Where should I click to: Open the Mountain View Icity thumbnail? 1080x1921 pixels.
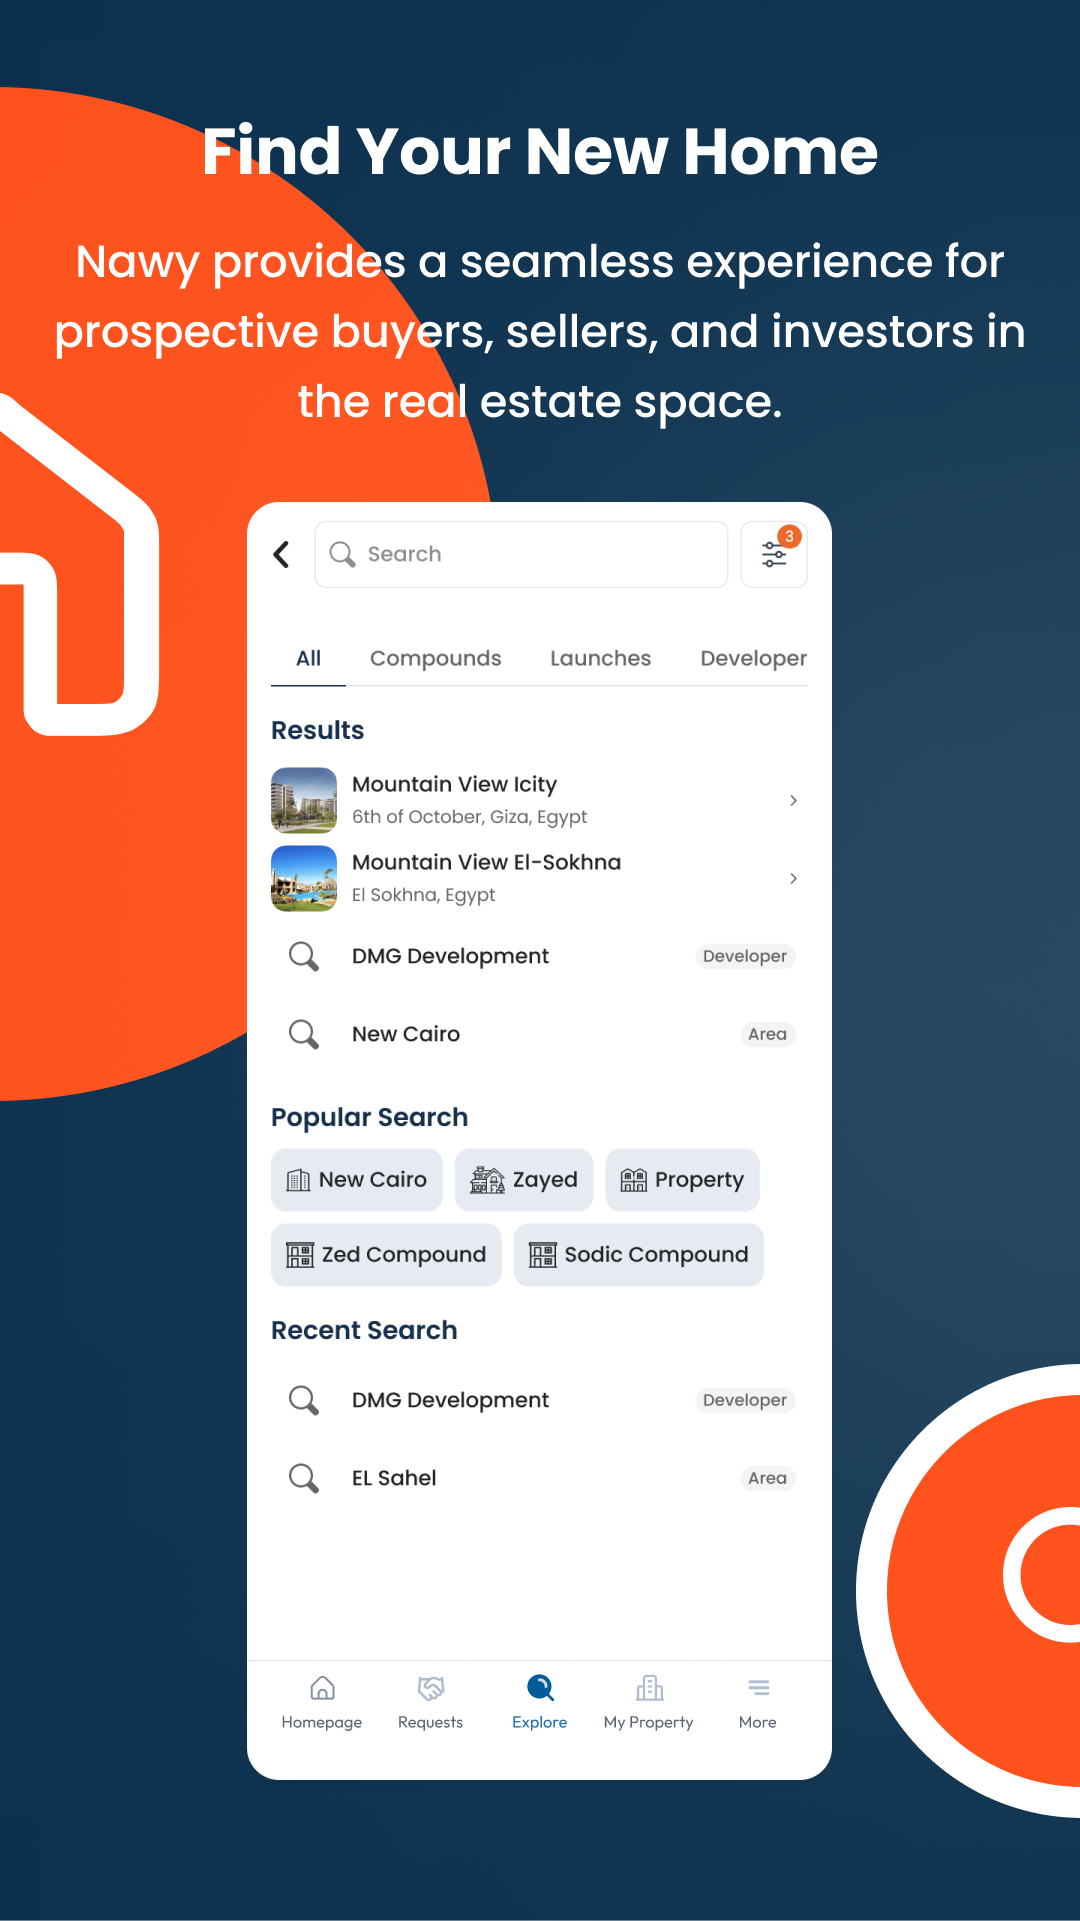click(x=304, y=800)
